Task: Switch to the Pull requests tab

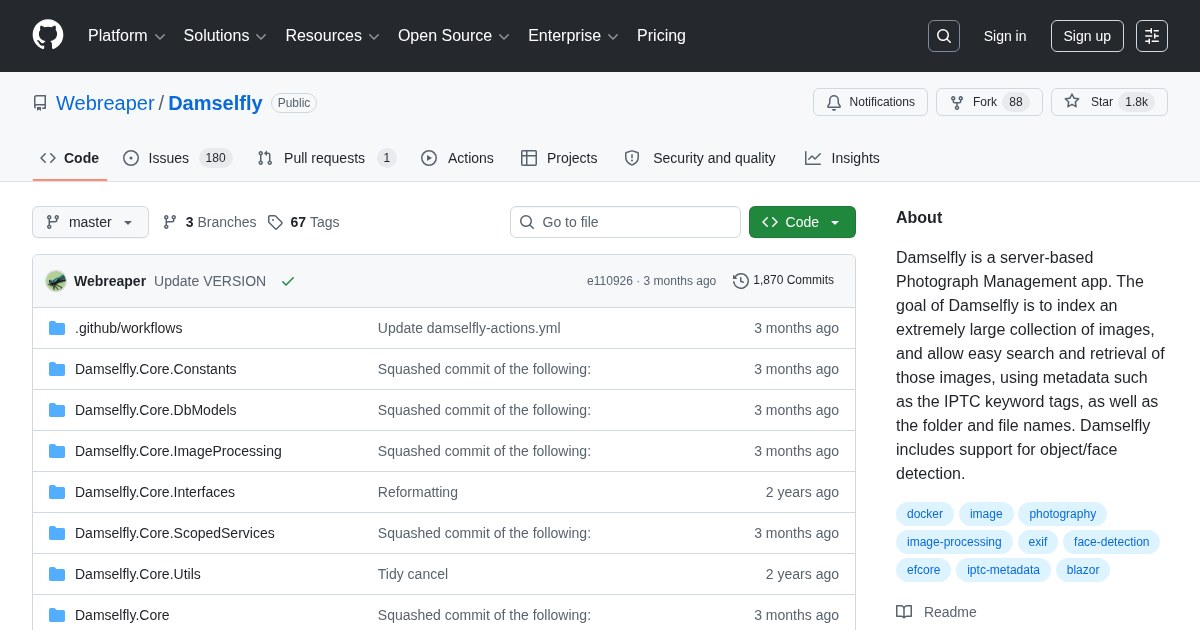Action: pos(327,158)
